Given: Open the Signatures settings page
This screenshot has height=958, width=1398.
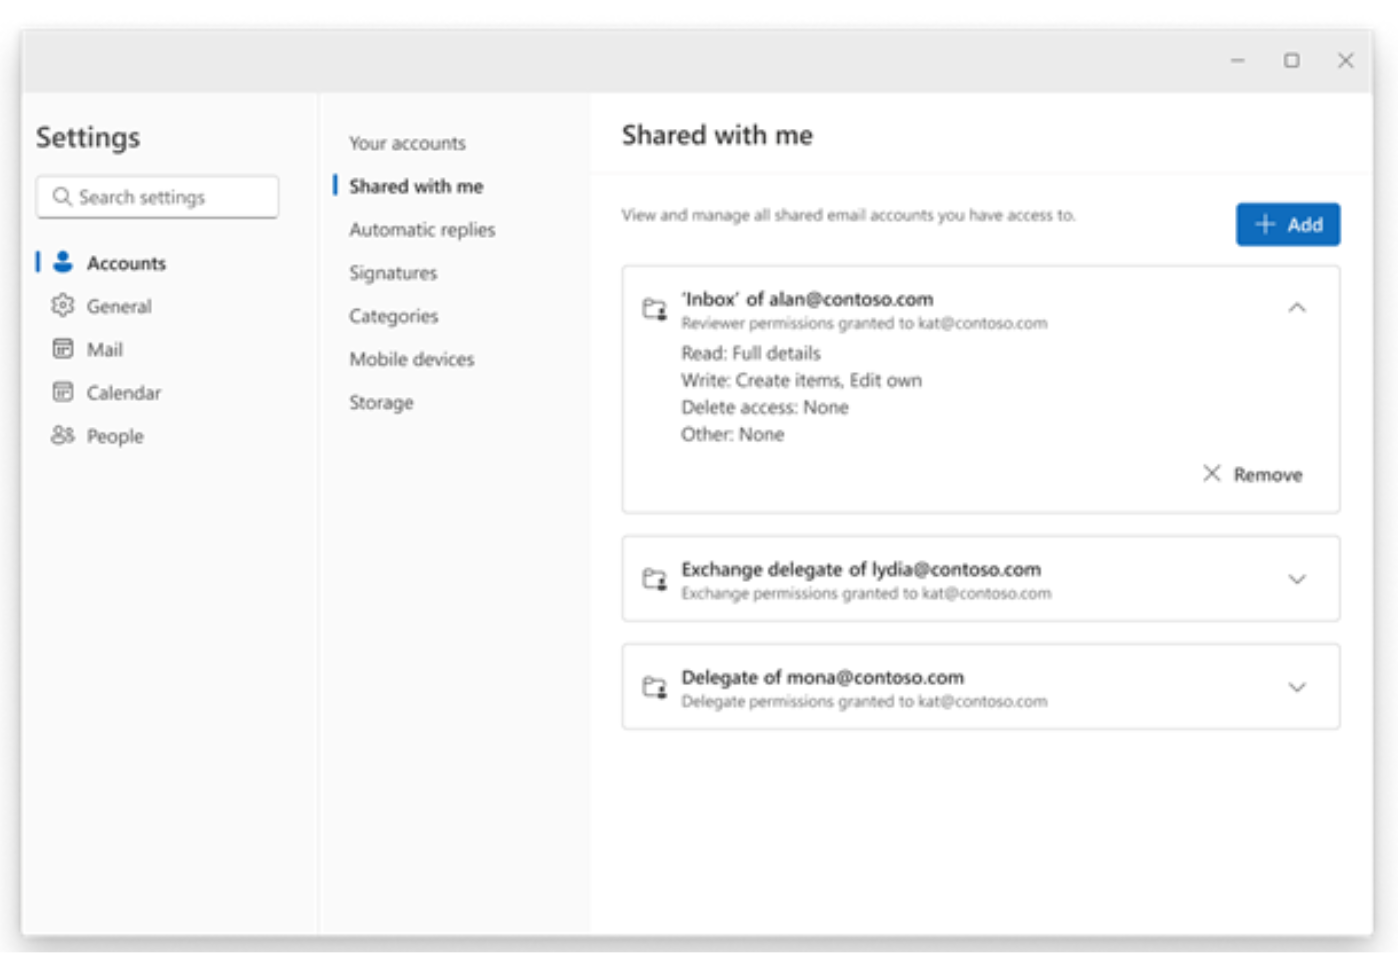Looking at the screenshot, I should 393,273.
